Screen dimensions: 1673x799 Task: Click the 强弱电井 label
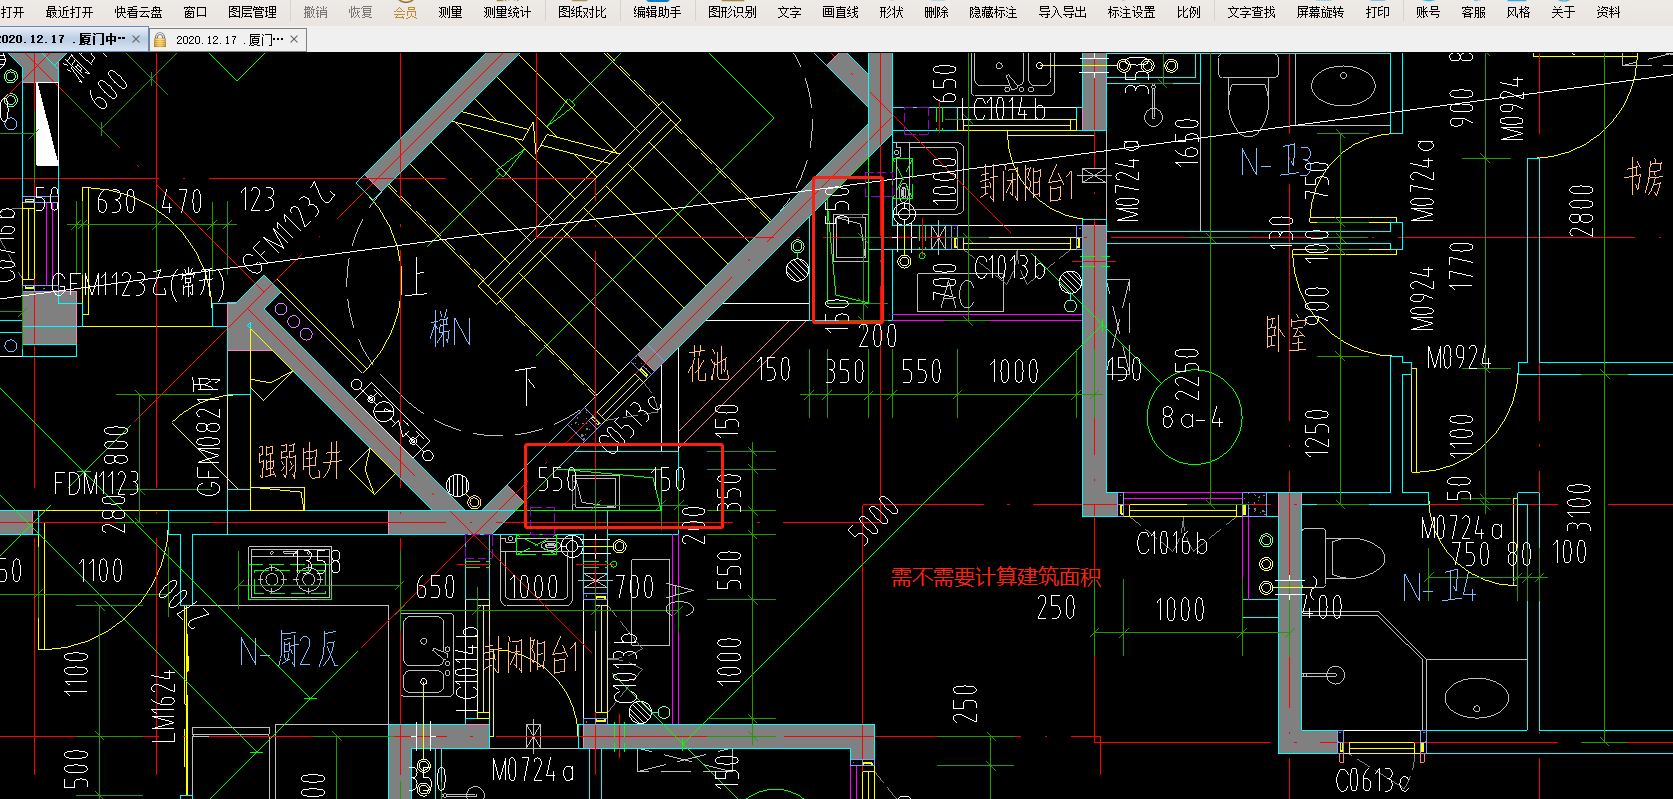coord(300,462)
